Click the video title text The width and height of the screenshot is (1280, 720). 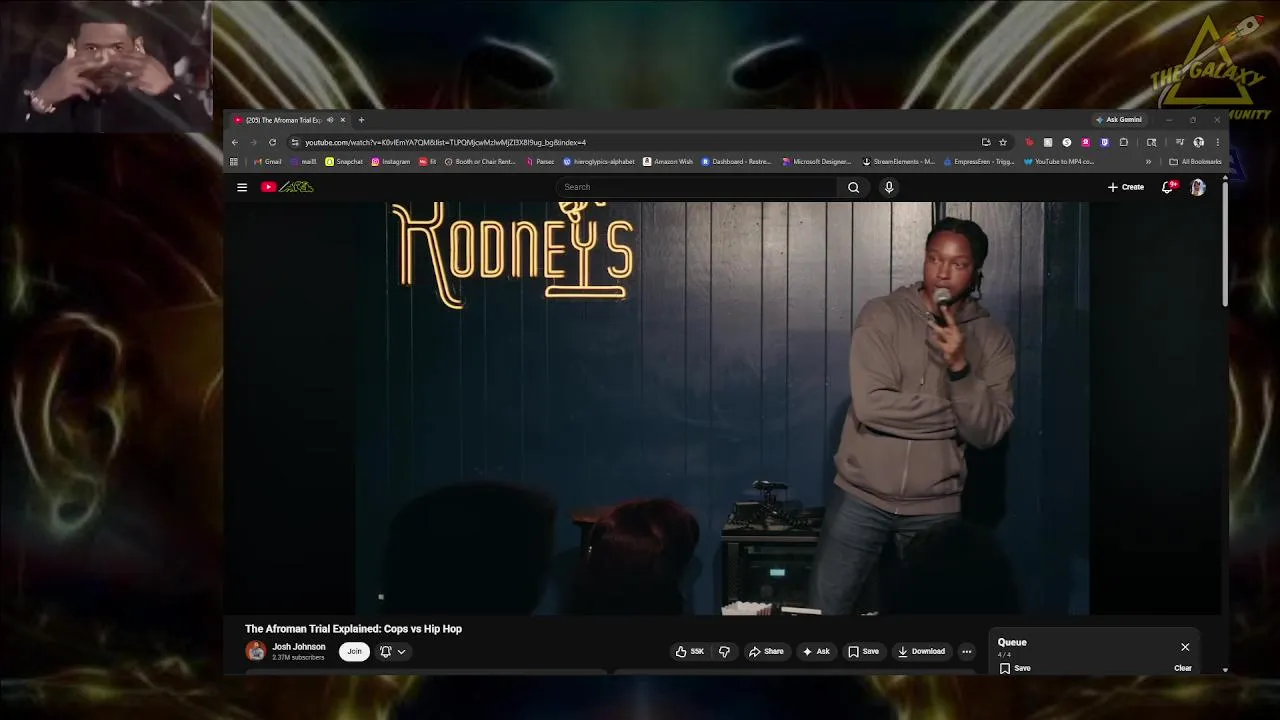pyautogui.click(x=353, y=629)
